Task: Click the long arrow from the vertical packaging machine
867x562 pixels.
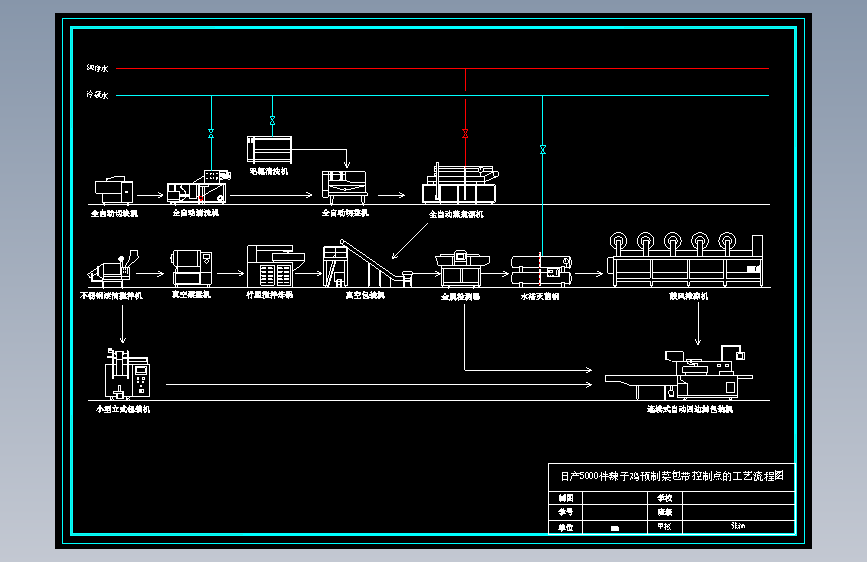Action: point(379,384)
